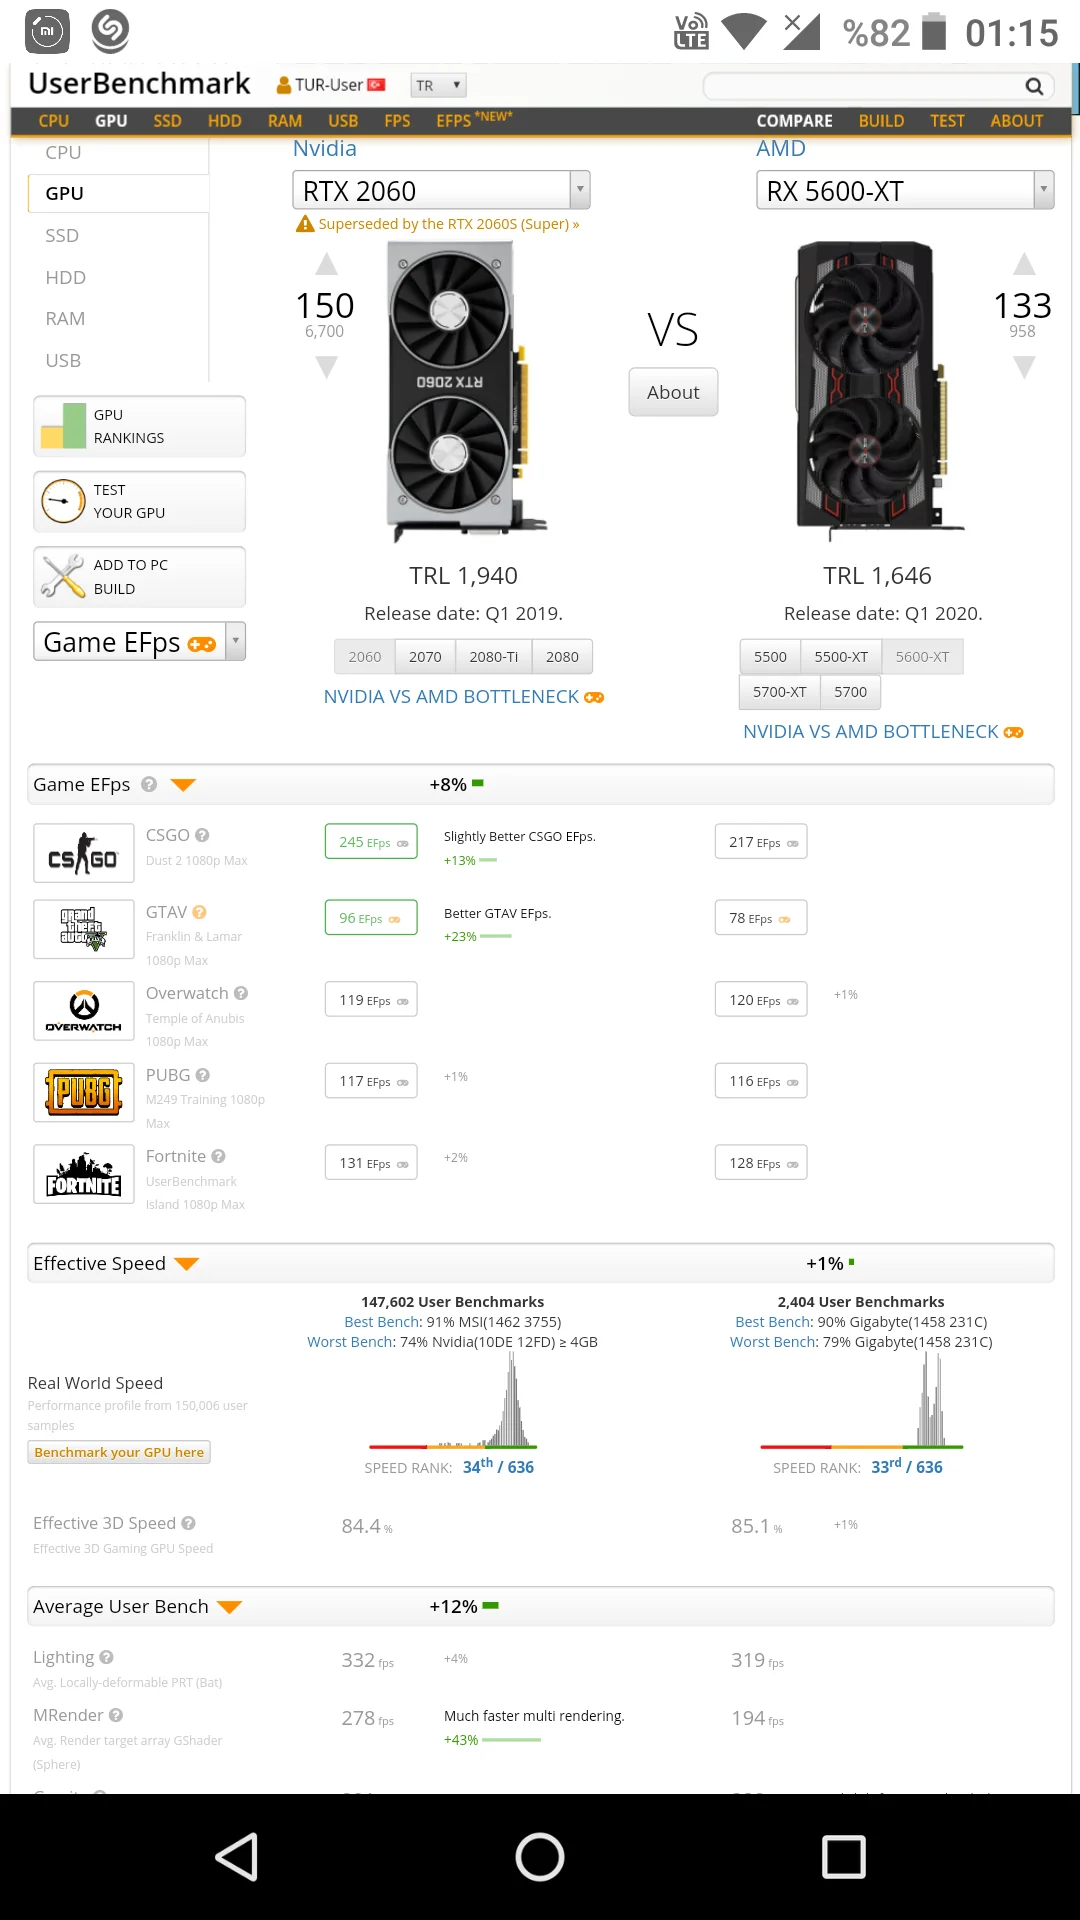Open CSGO game logo
This screenshot has width=1080, height=1920.
pyautogui.click(x=84, y=853)
